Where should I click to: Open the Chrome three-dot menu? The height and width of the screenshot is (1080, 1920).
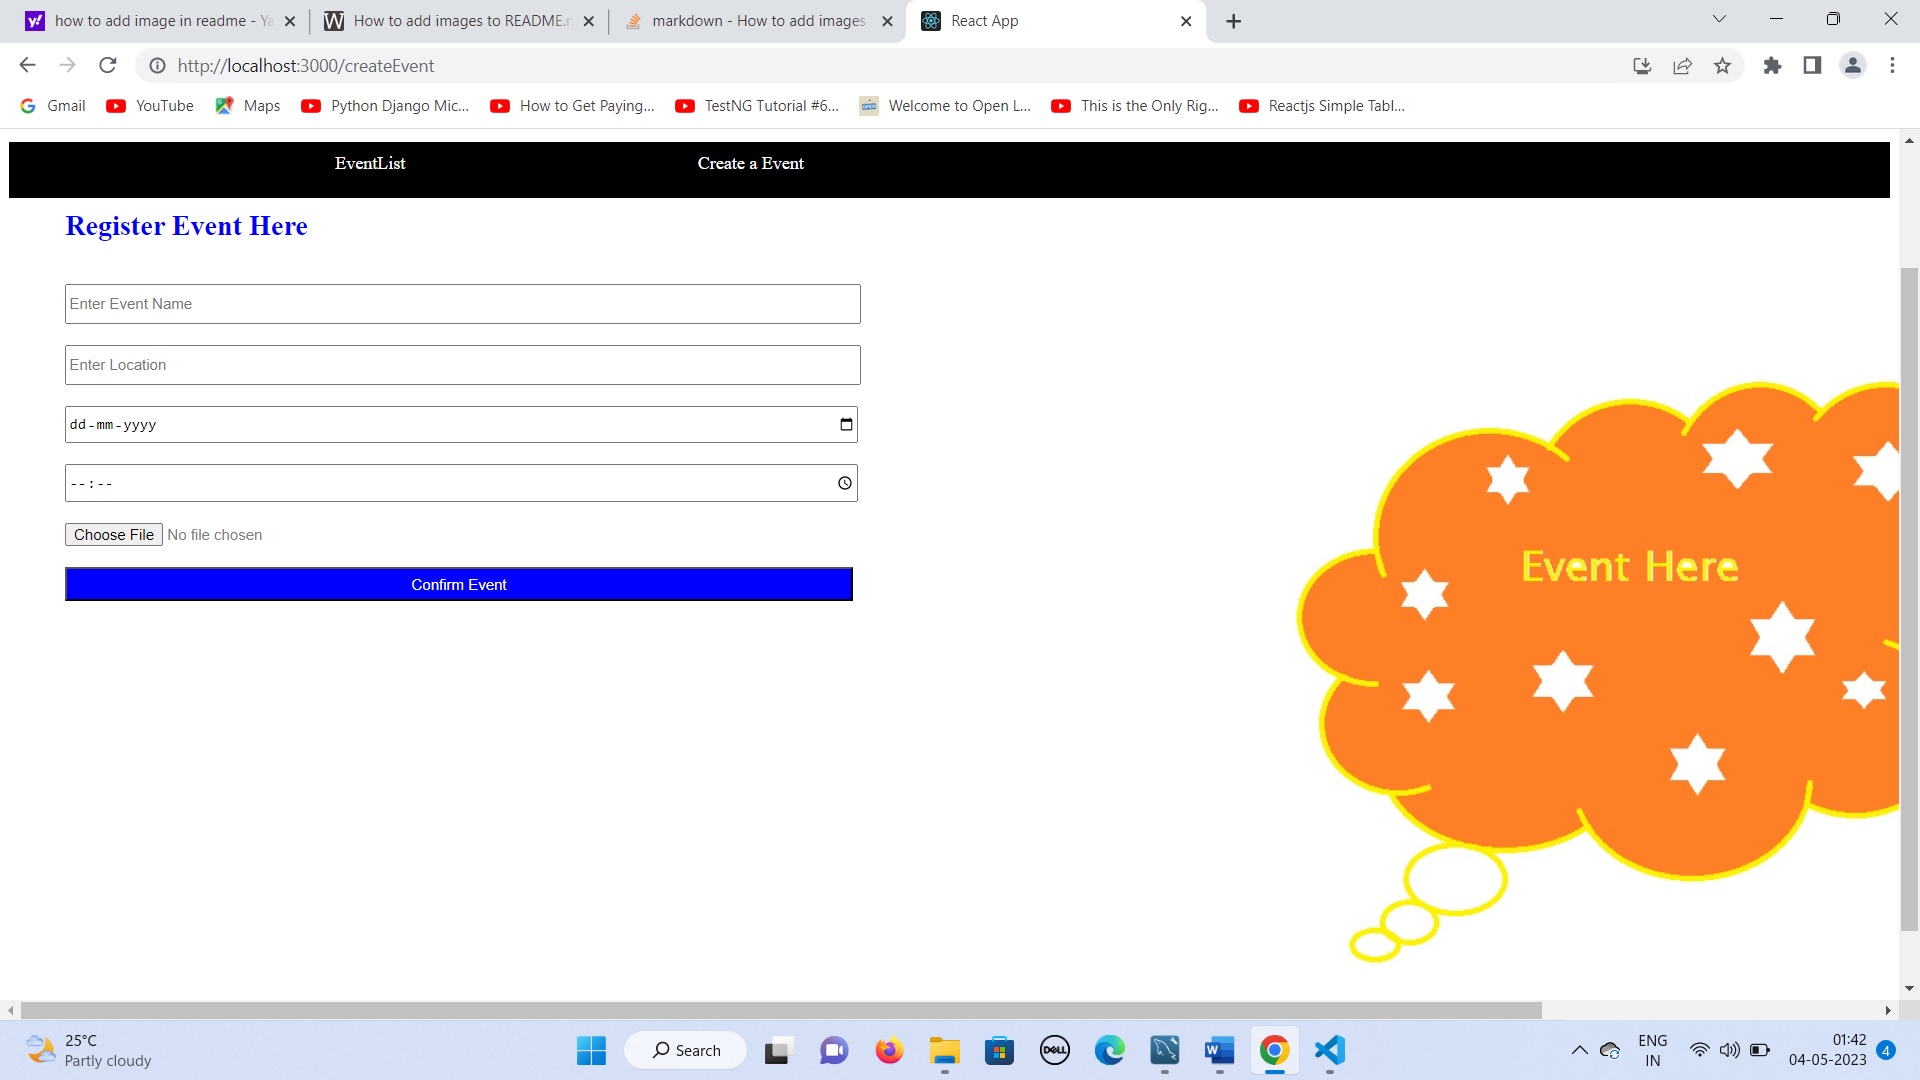1892,65
